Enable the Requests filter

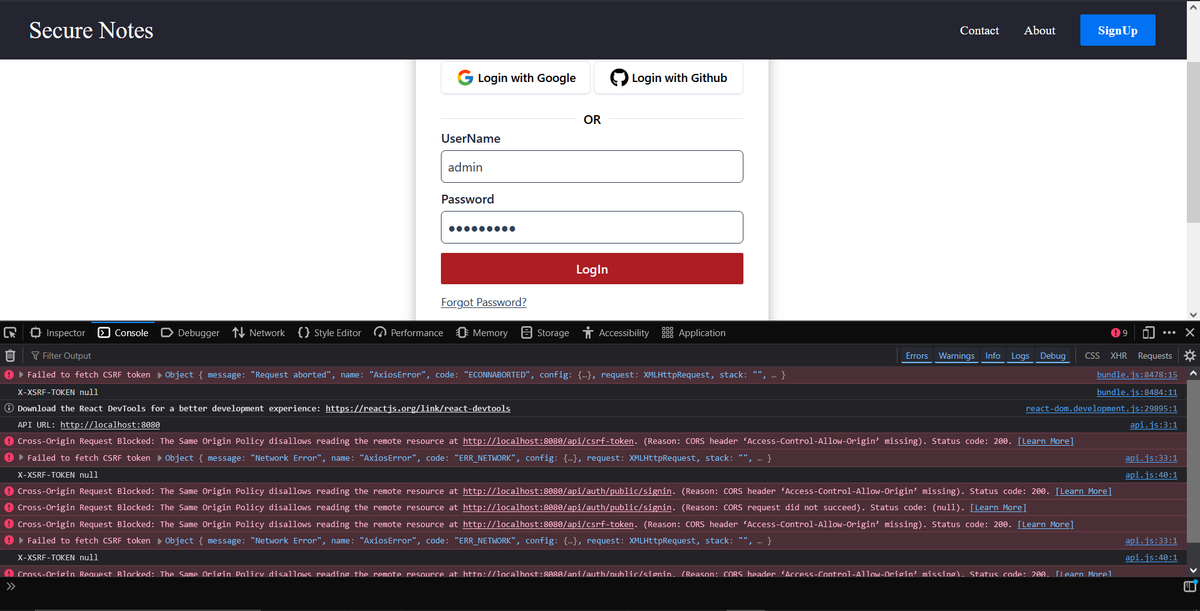[x=1154, y=355]
